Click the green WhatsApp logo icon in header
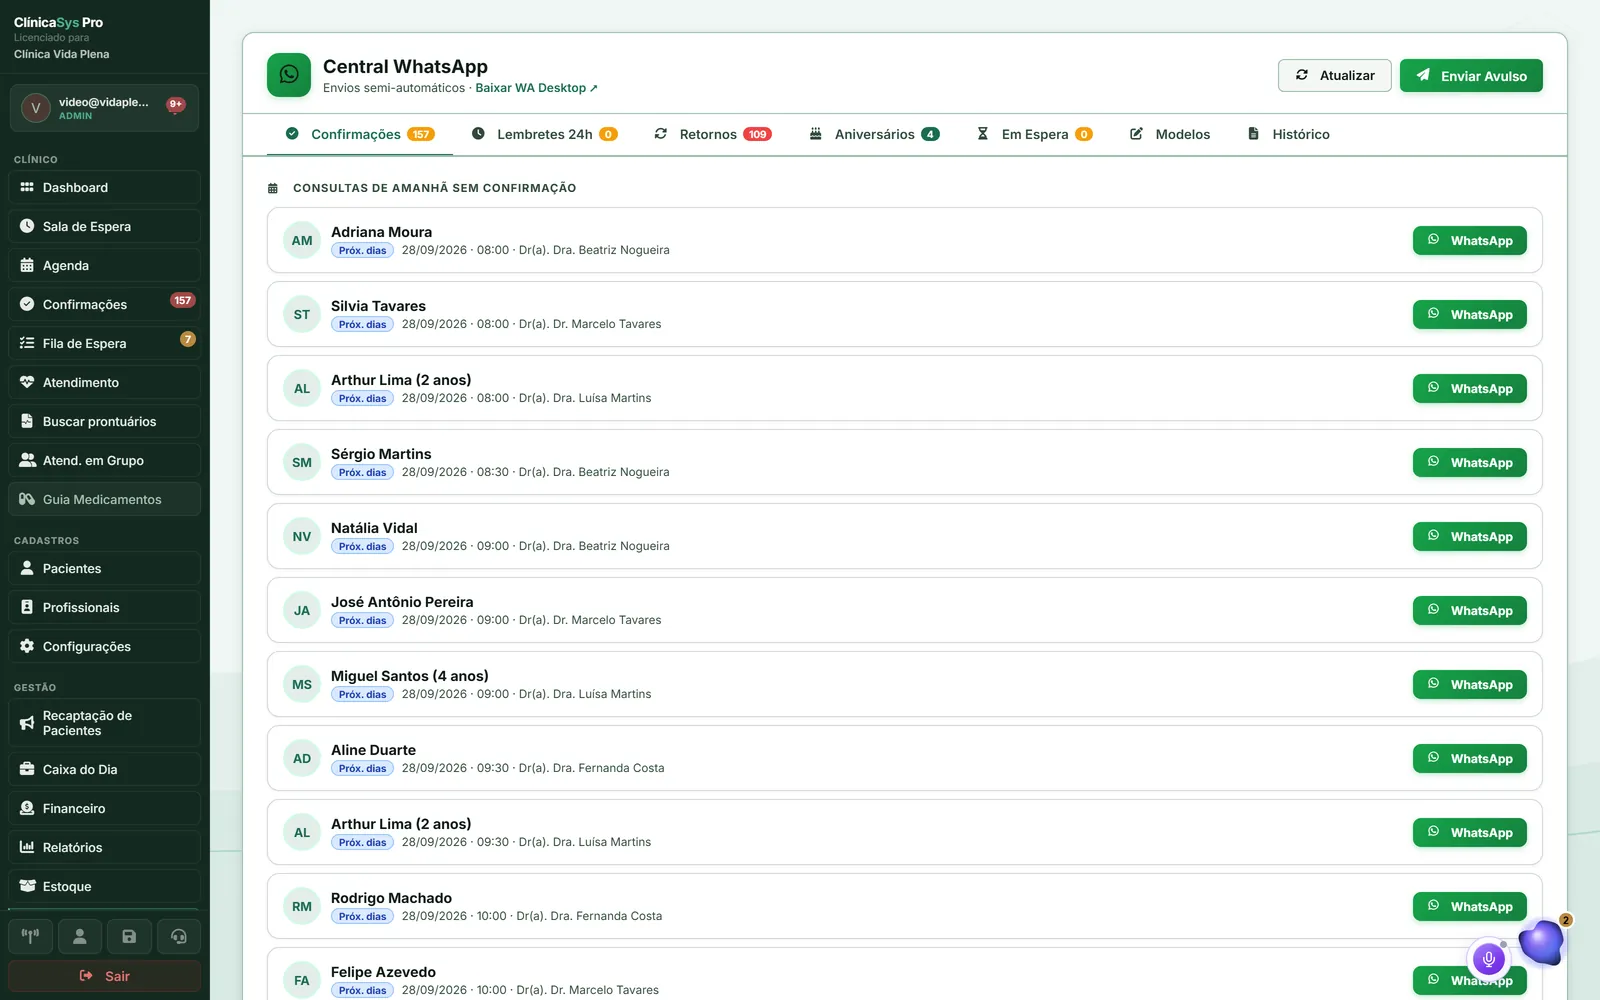 [289, 75]
